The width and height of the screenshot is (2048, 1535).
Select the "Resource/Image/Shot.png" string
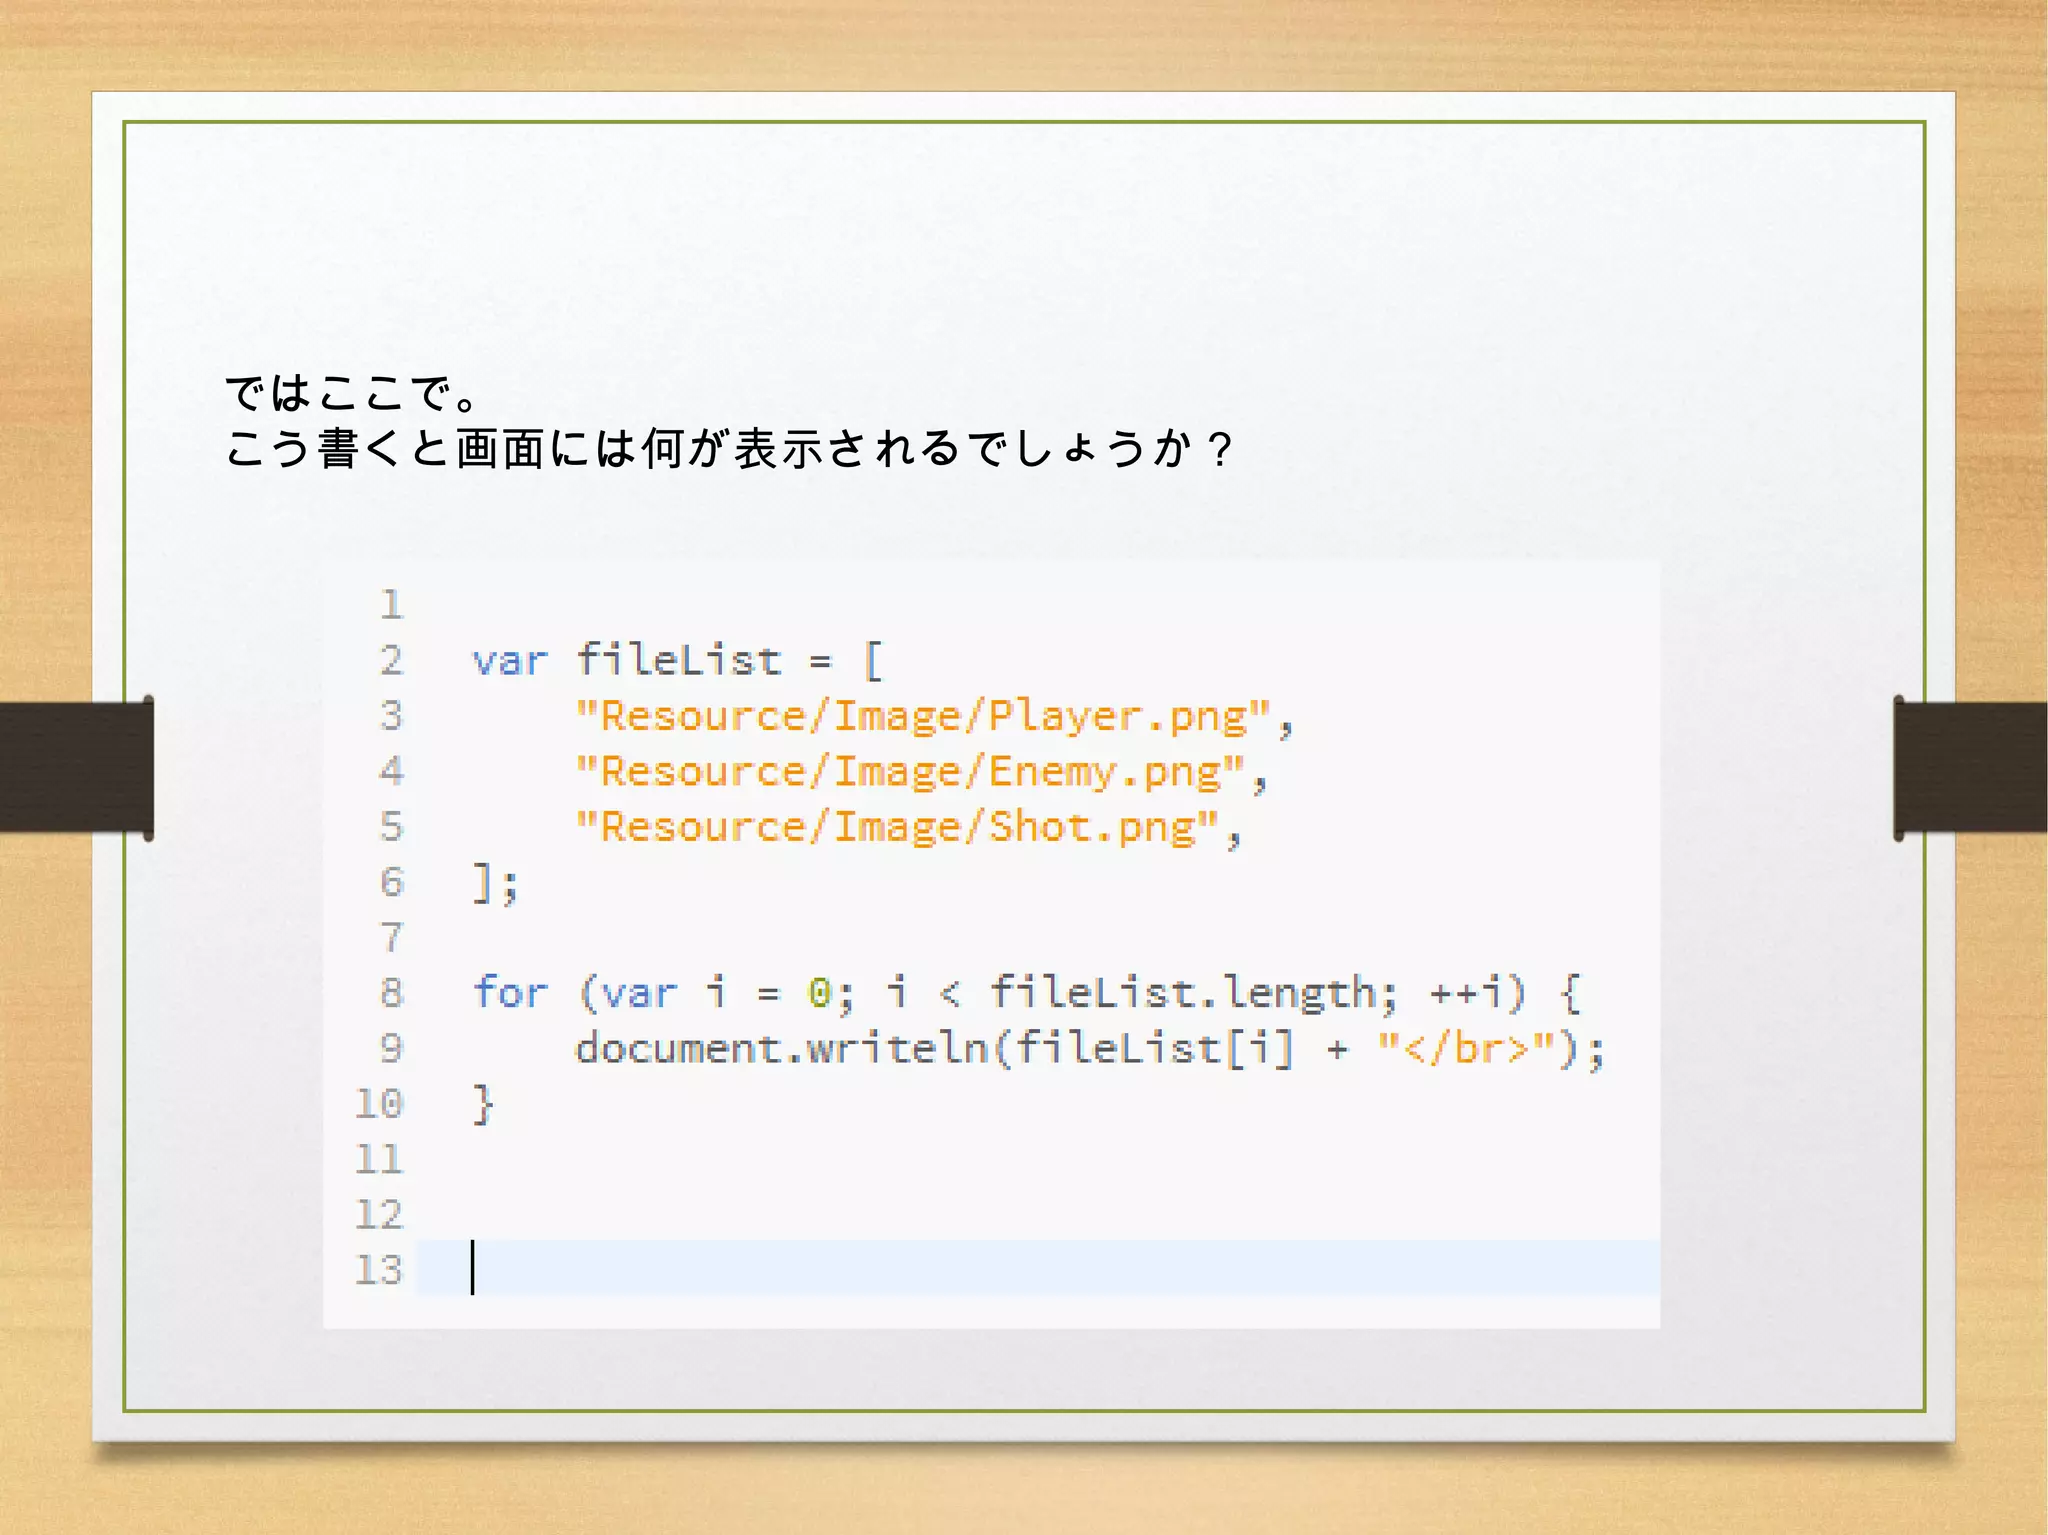(897, 828)
